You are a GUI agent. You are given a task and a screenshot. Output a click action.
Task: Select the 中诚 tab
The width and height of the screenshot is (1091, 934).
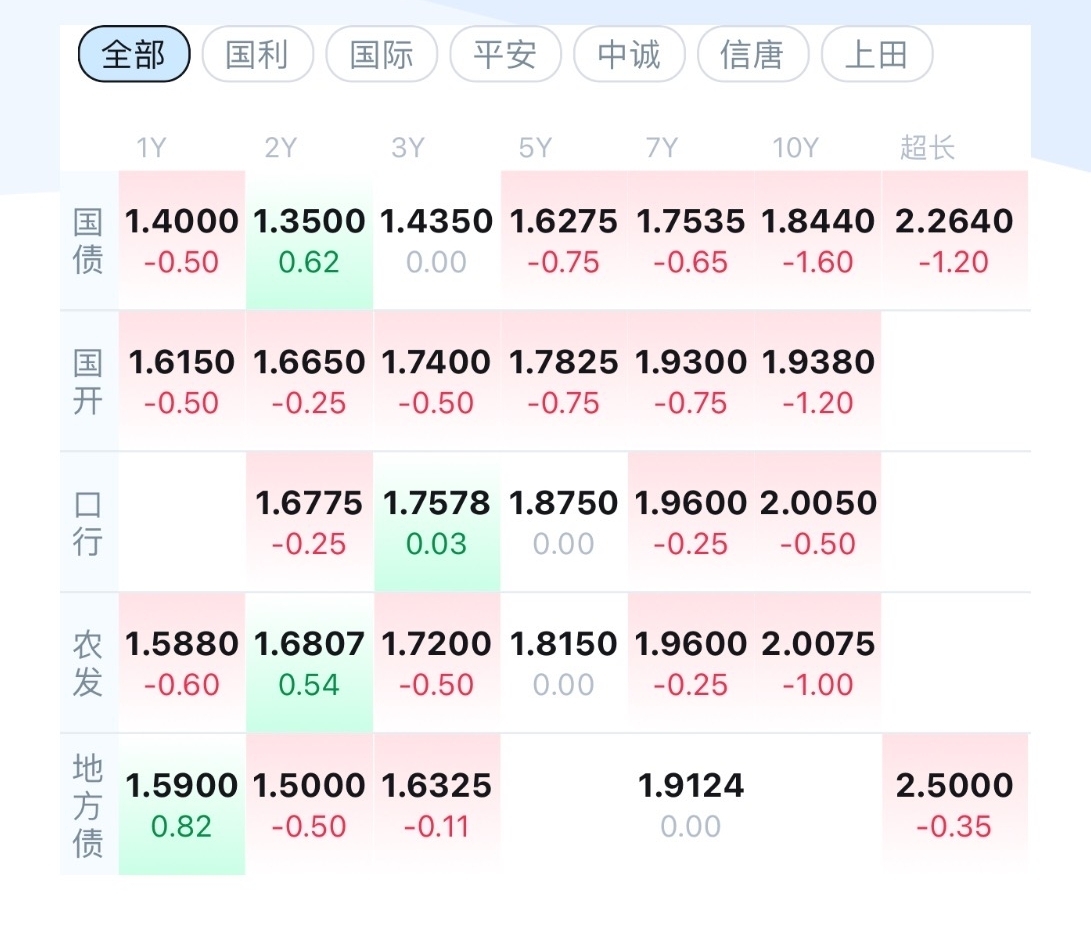coord(629,54)
